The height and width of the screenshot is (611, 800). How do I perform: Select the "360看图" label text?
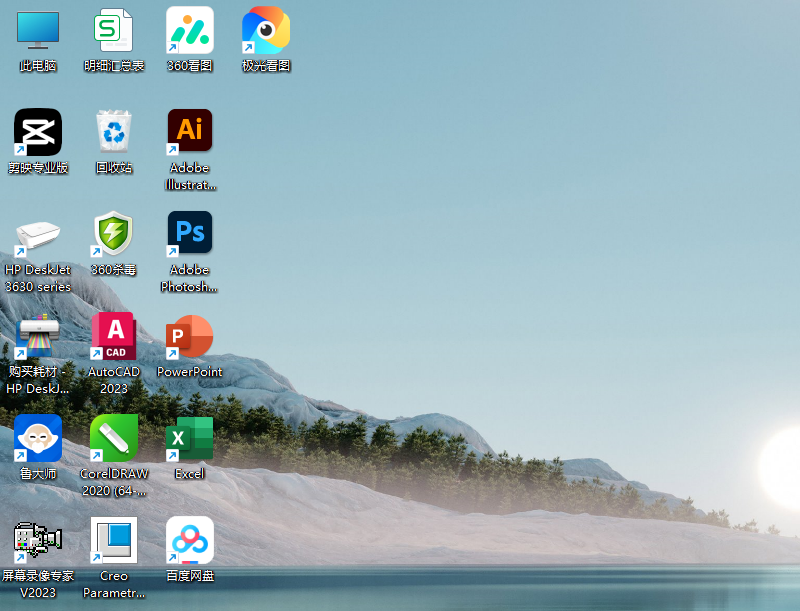(190, 66)
